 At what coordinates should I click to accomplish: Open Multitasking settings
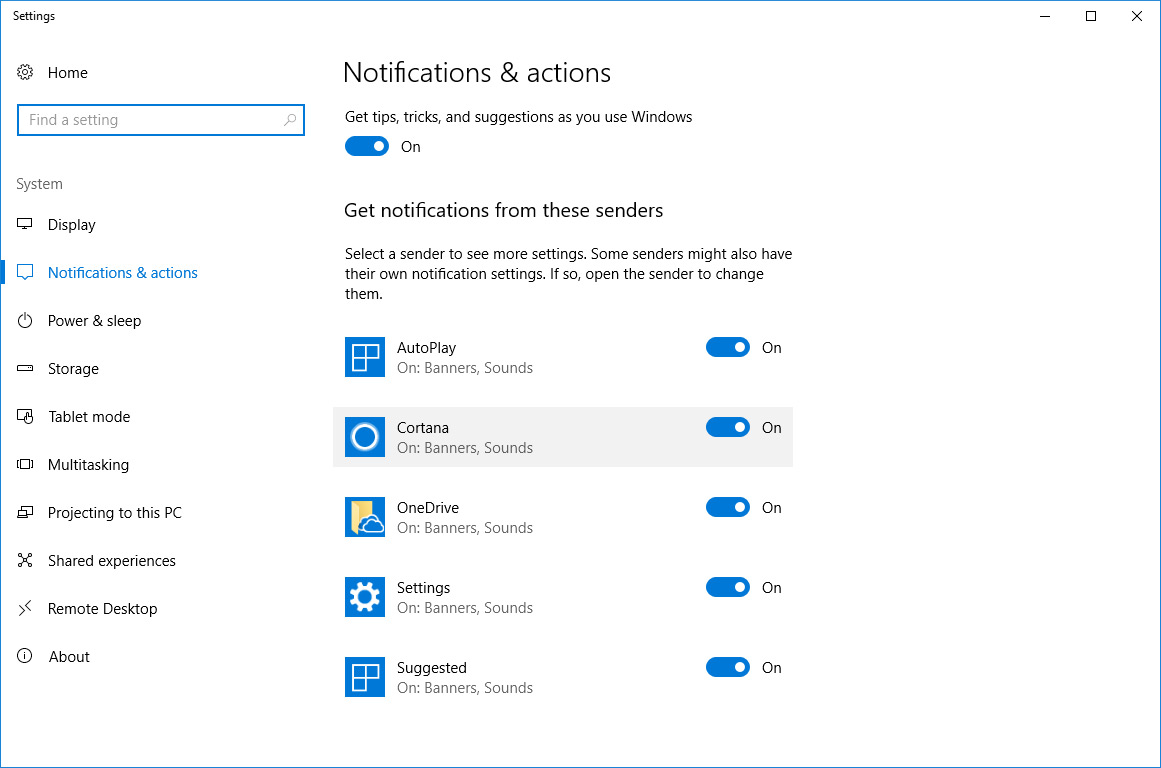[x=88, y=465]
